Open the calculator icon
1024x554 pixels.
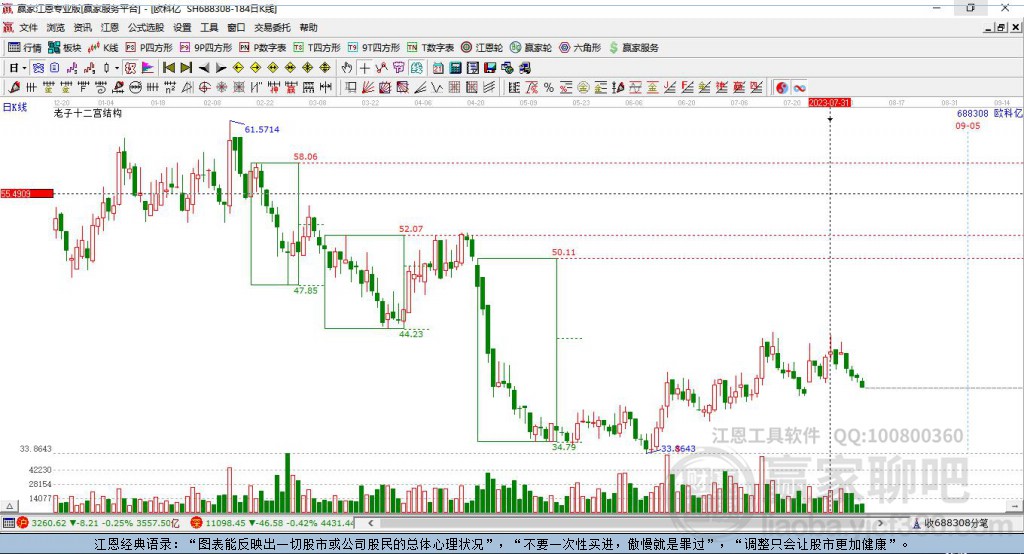coord(455,68)
